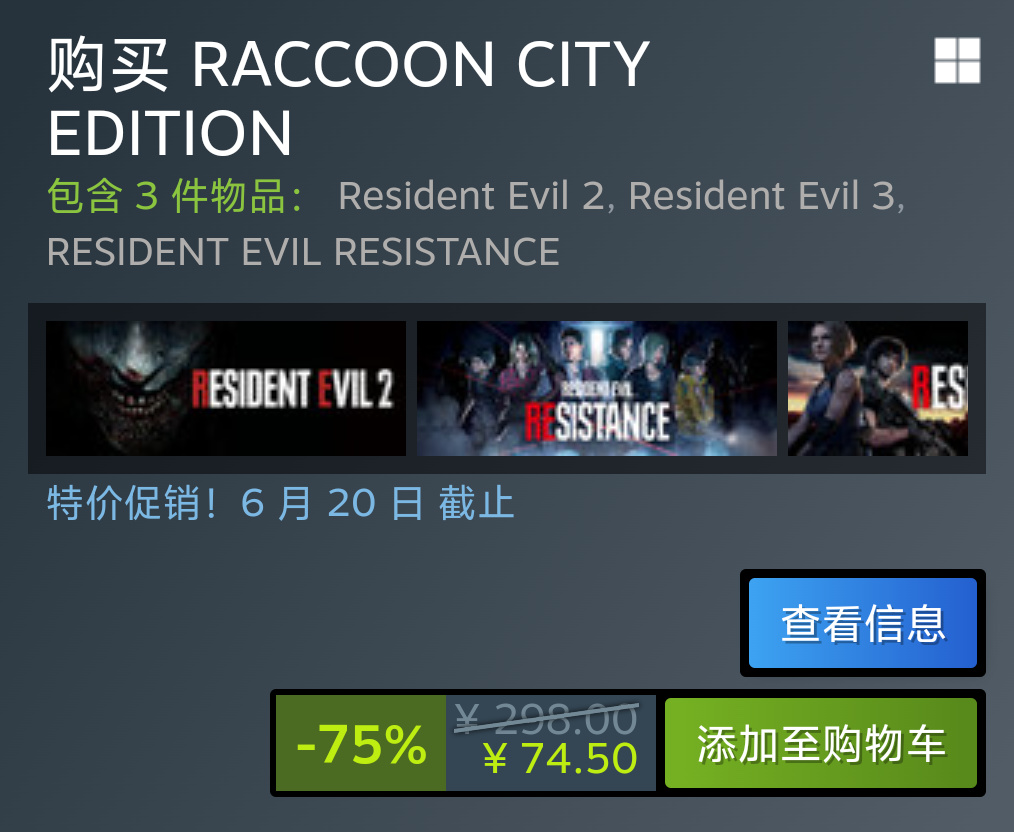Image resolution: width=1014 pixels, height=832 pixels.
Task: Click the 购买 RACCOON CITY EDITION heading
Action: click(349, 98)
